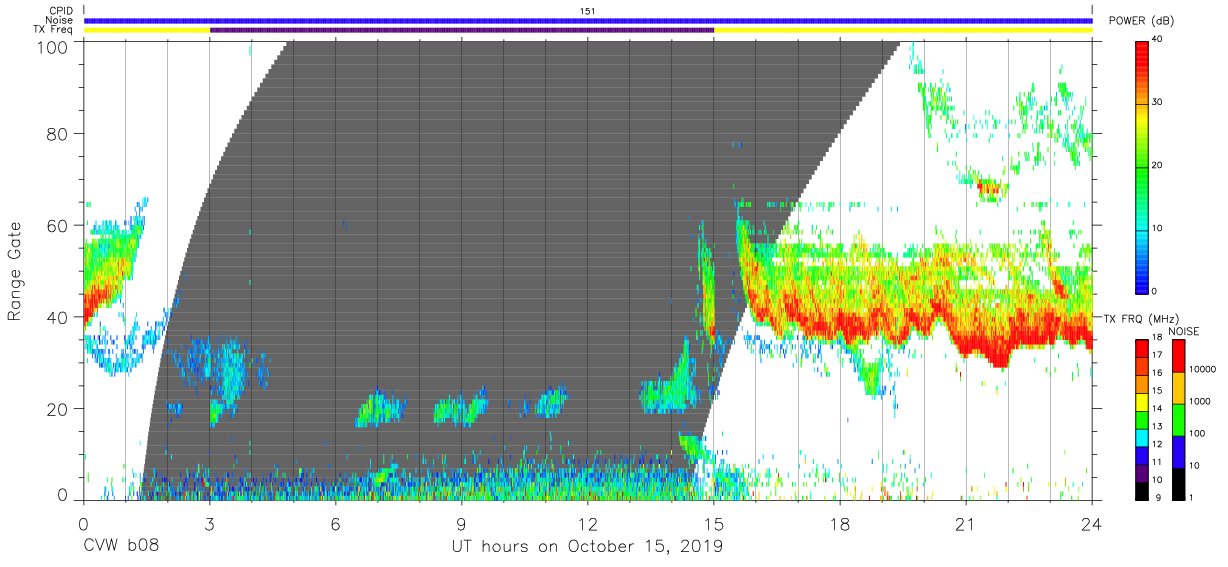Screen dimensions: 1228x567
Task: Click the CPID label at top left
Action: [59, 11]
